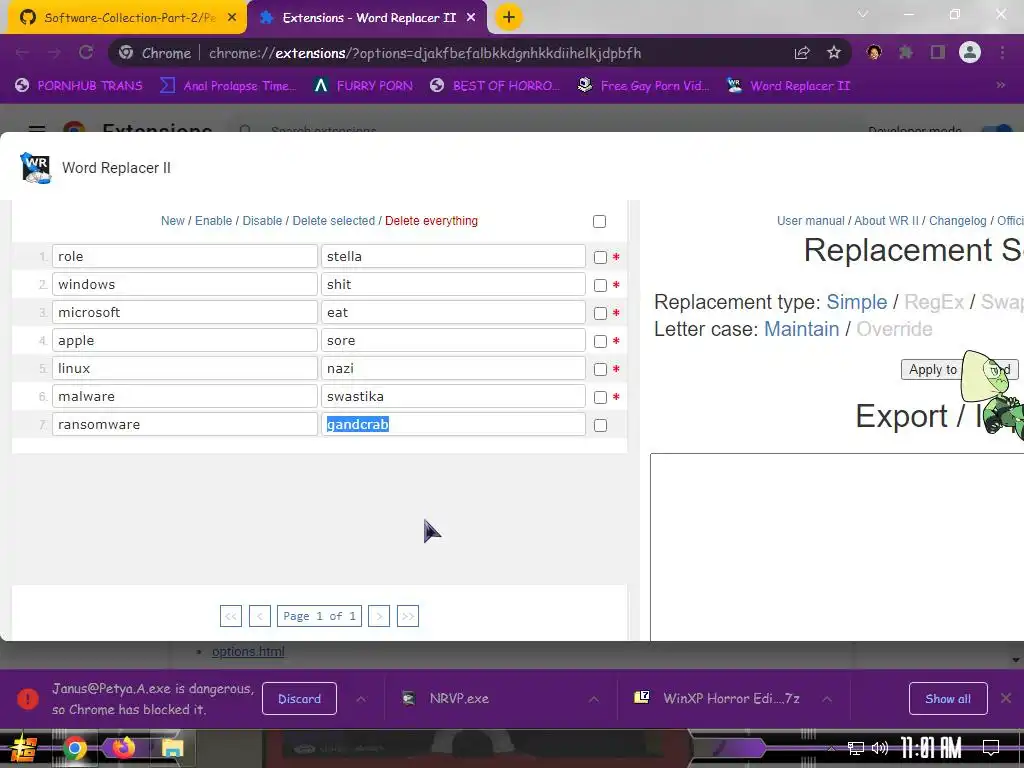
Task: Select the Override letter case option
Action: (894, 328)
